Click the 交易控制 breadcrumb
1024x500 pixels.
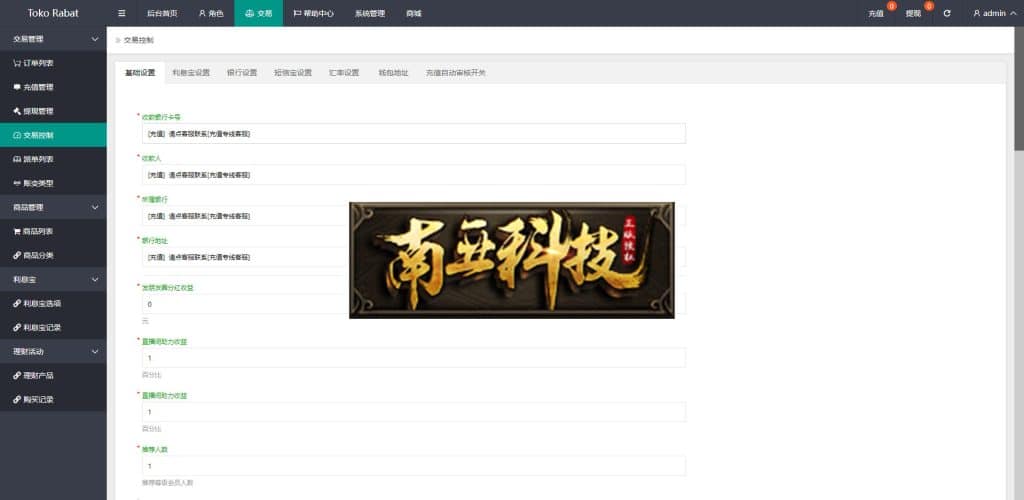[138, 40]
